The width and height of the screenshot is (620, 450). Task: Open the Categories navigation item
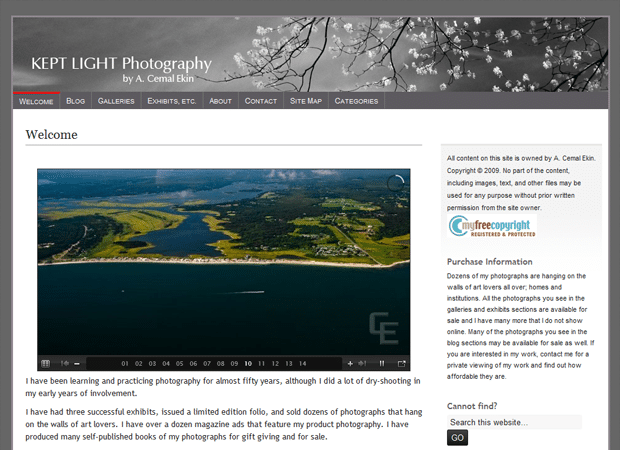[356, 101]
